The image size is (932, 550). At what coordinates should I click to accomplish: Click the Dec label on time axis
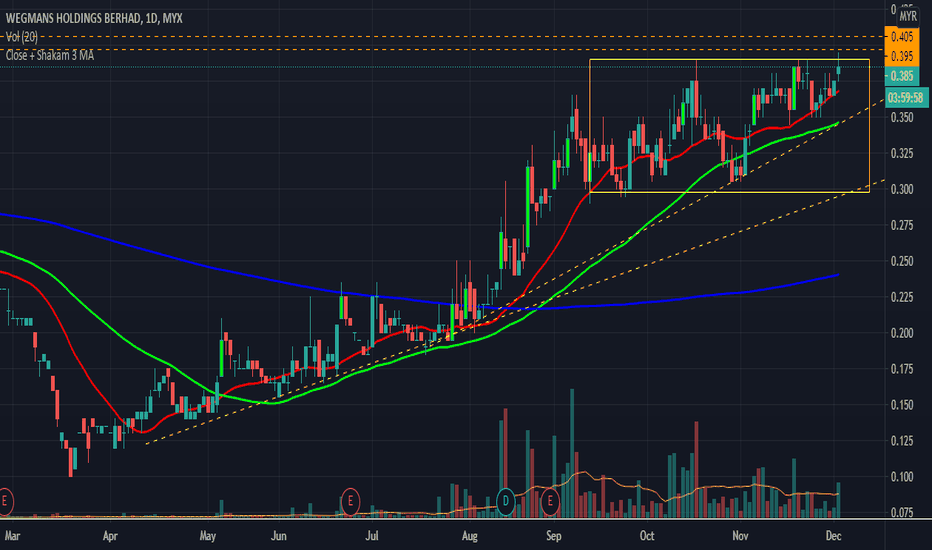tap(833, 536)
